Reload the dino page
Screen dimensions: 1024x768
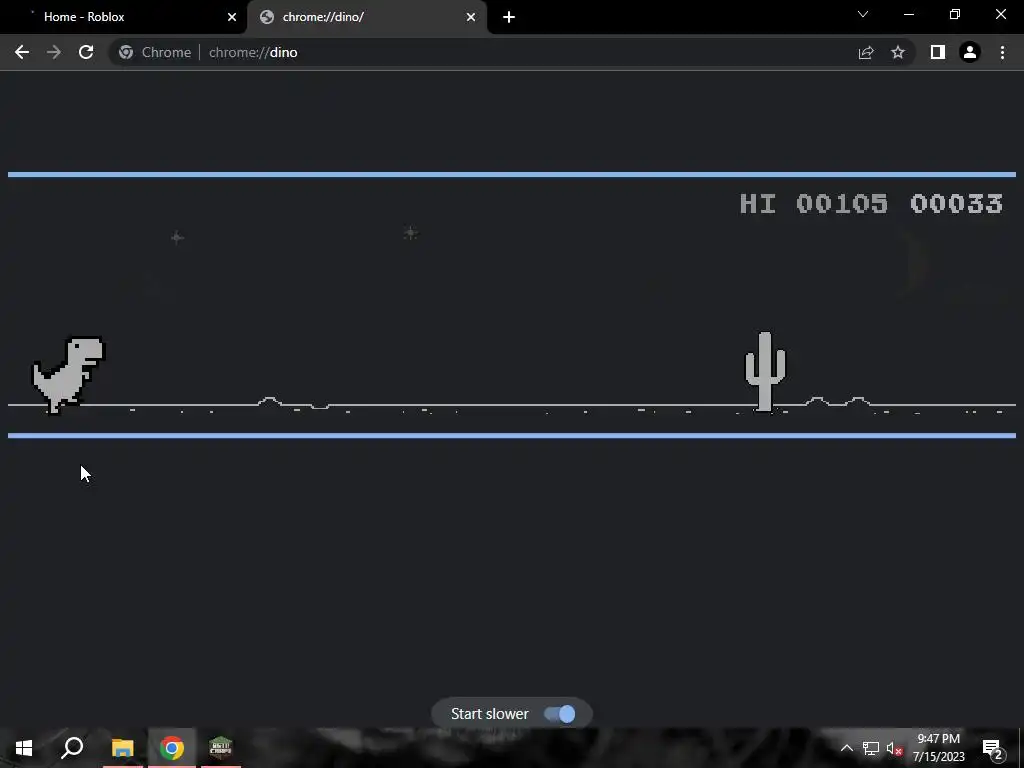tap(86, 52)
